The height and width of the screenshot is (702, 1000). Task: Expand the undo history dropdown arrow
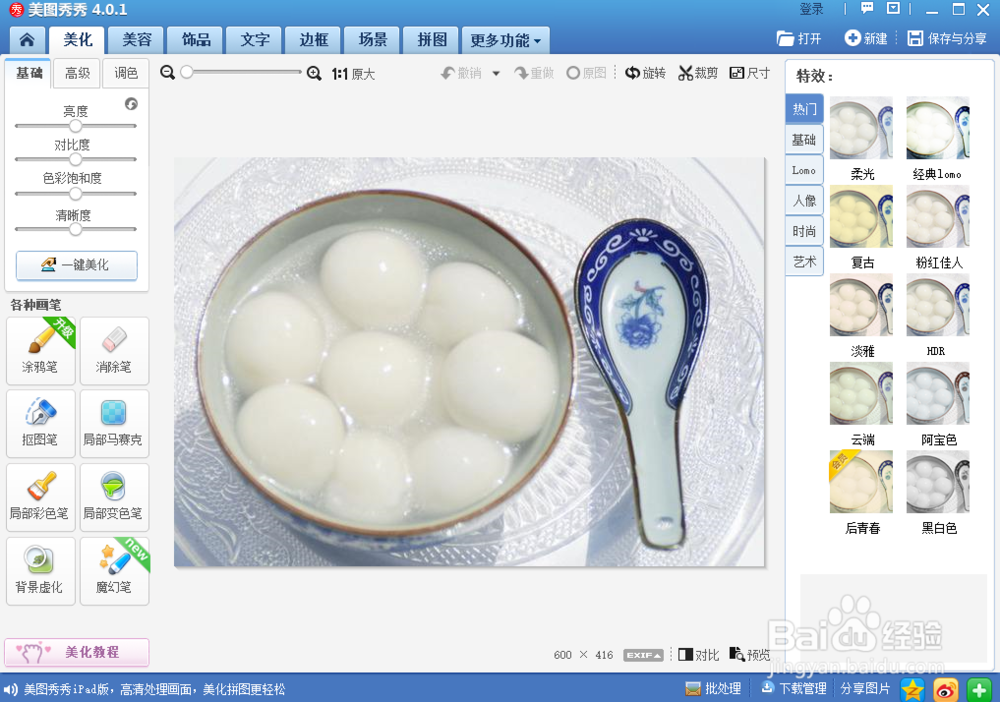click(x=496, y=74)
